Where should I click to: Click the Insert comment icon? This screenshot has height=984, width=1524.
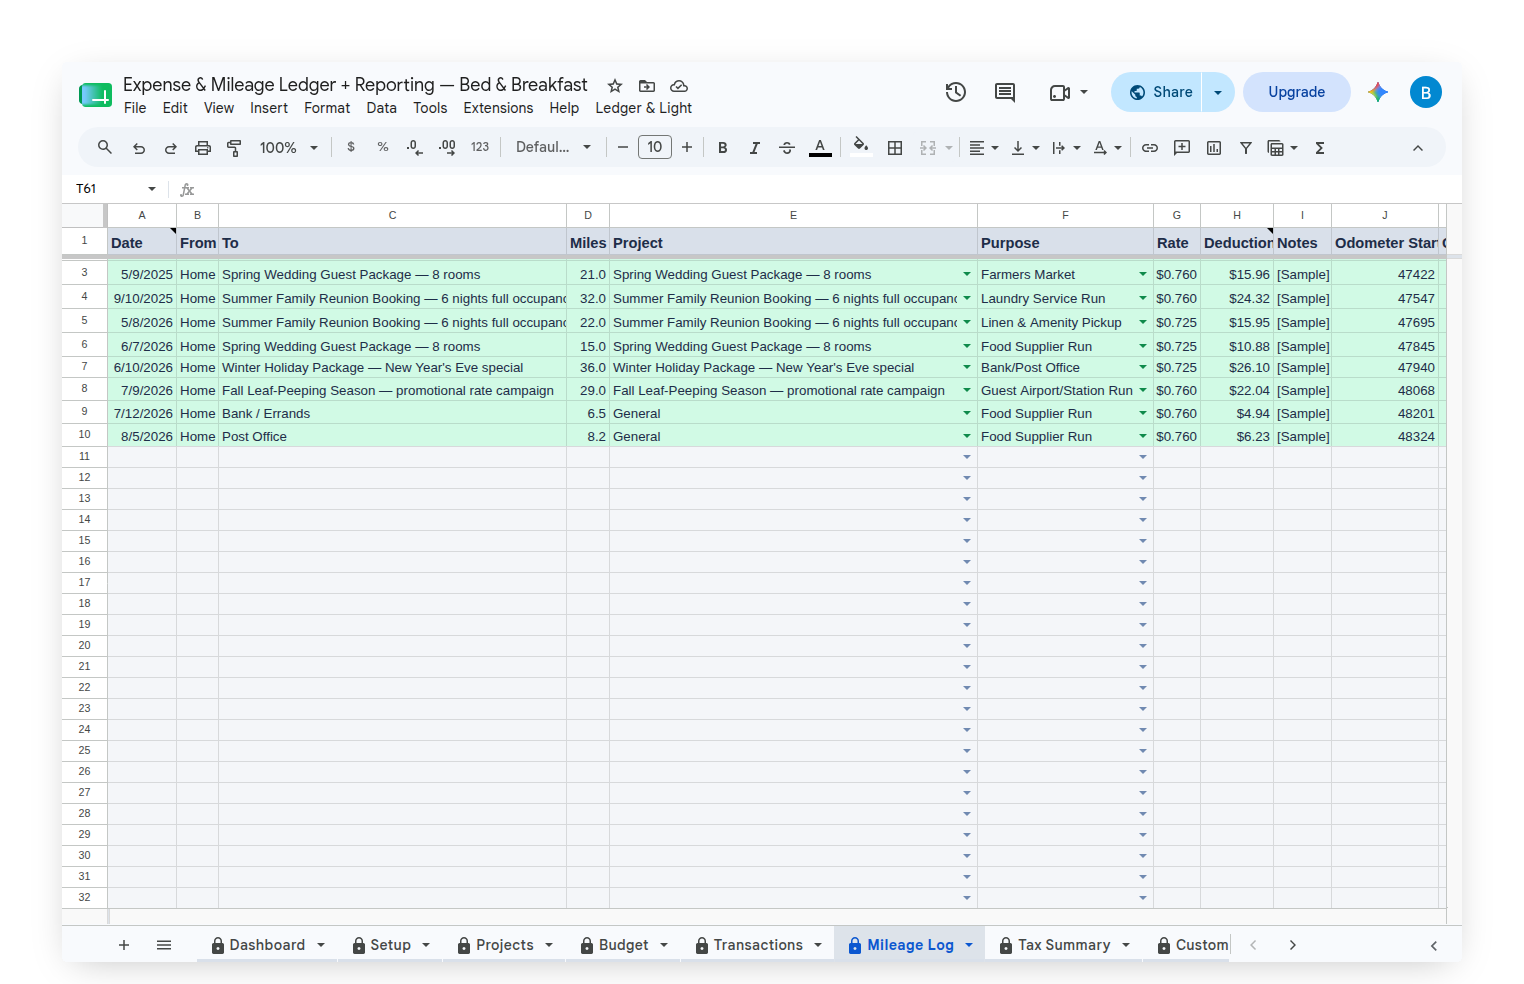(x=1182, y=148)
